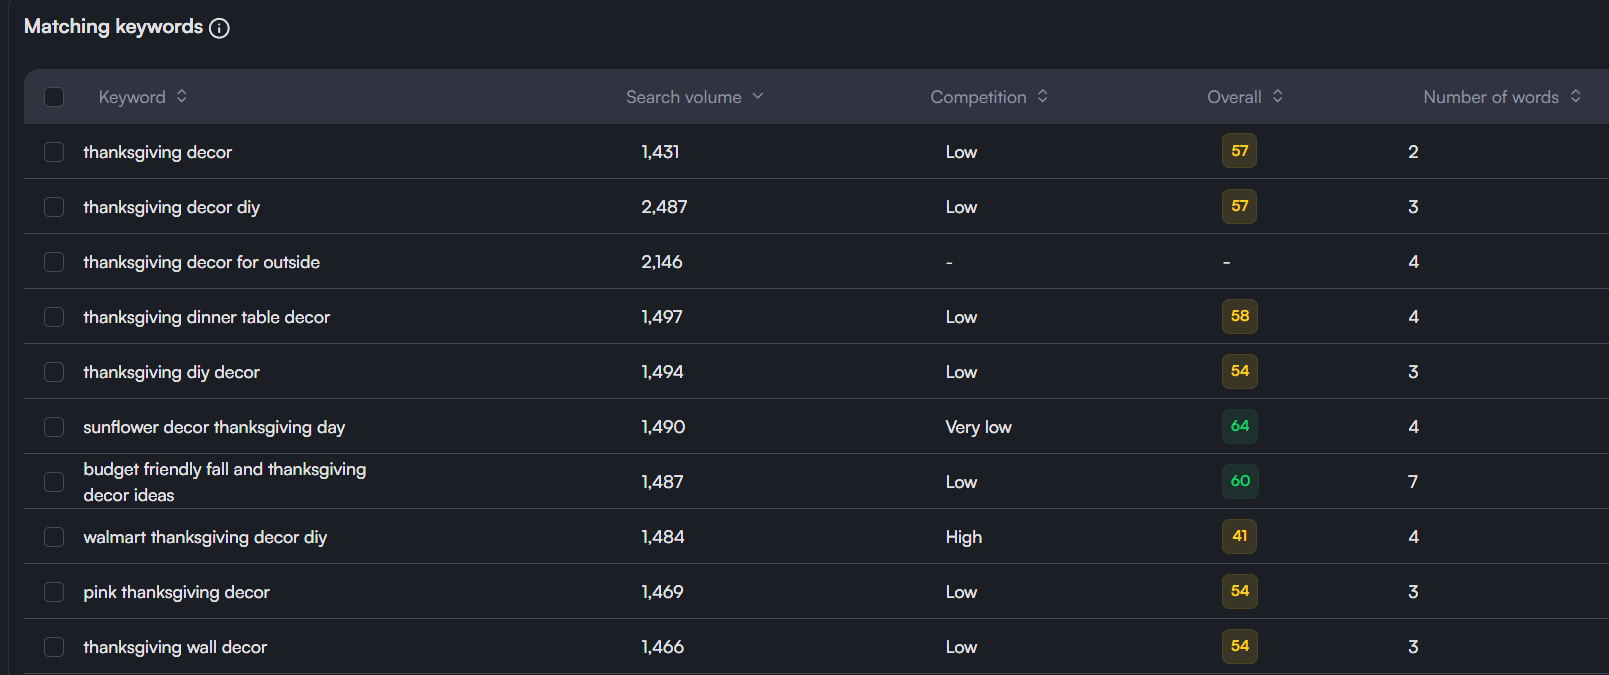This screenshot has width=1609, height=675.
Task: Toggle the select-all checkbox in header
Action: pos(54,97)
